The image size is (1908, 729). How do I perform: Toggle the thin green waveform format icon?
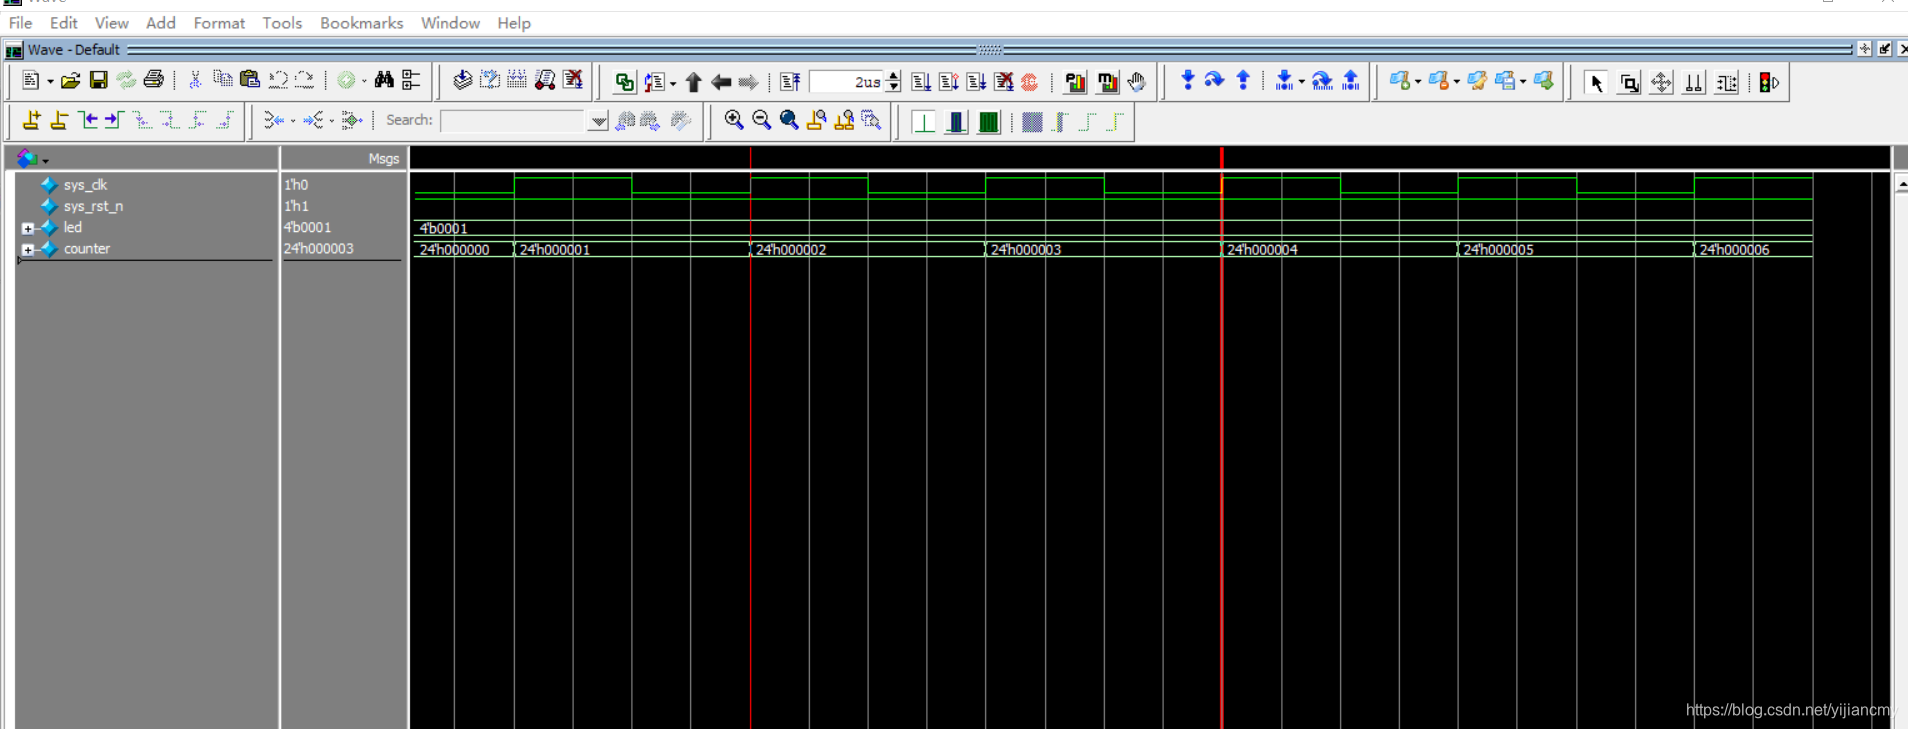coord(924,122)
